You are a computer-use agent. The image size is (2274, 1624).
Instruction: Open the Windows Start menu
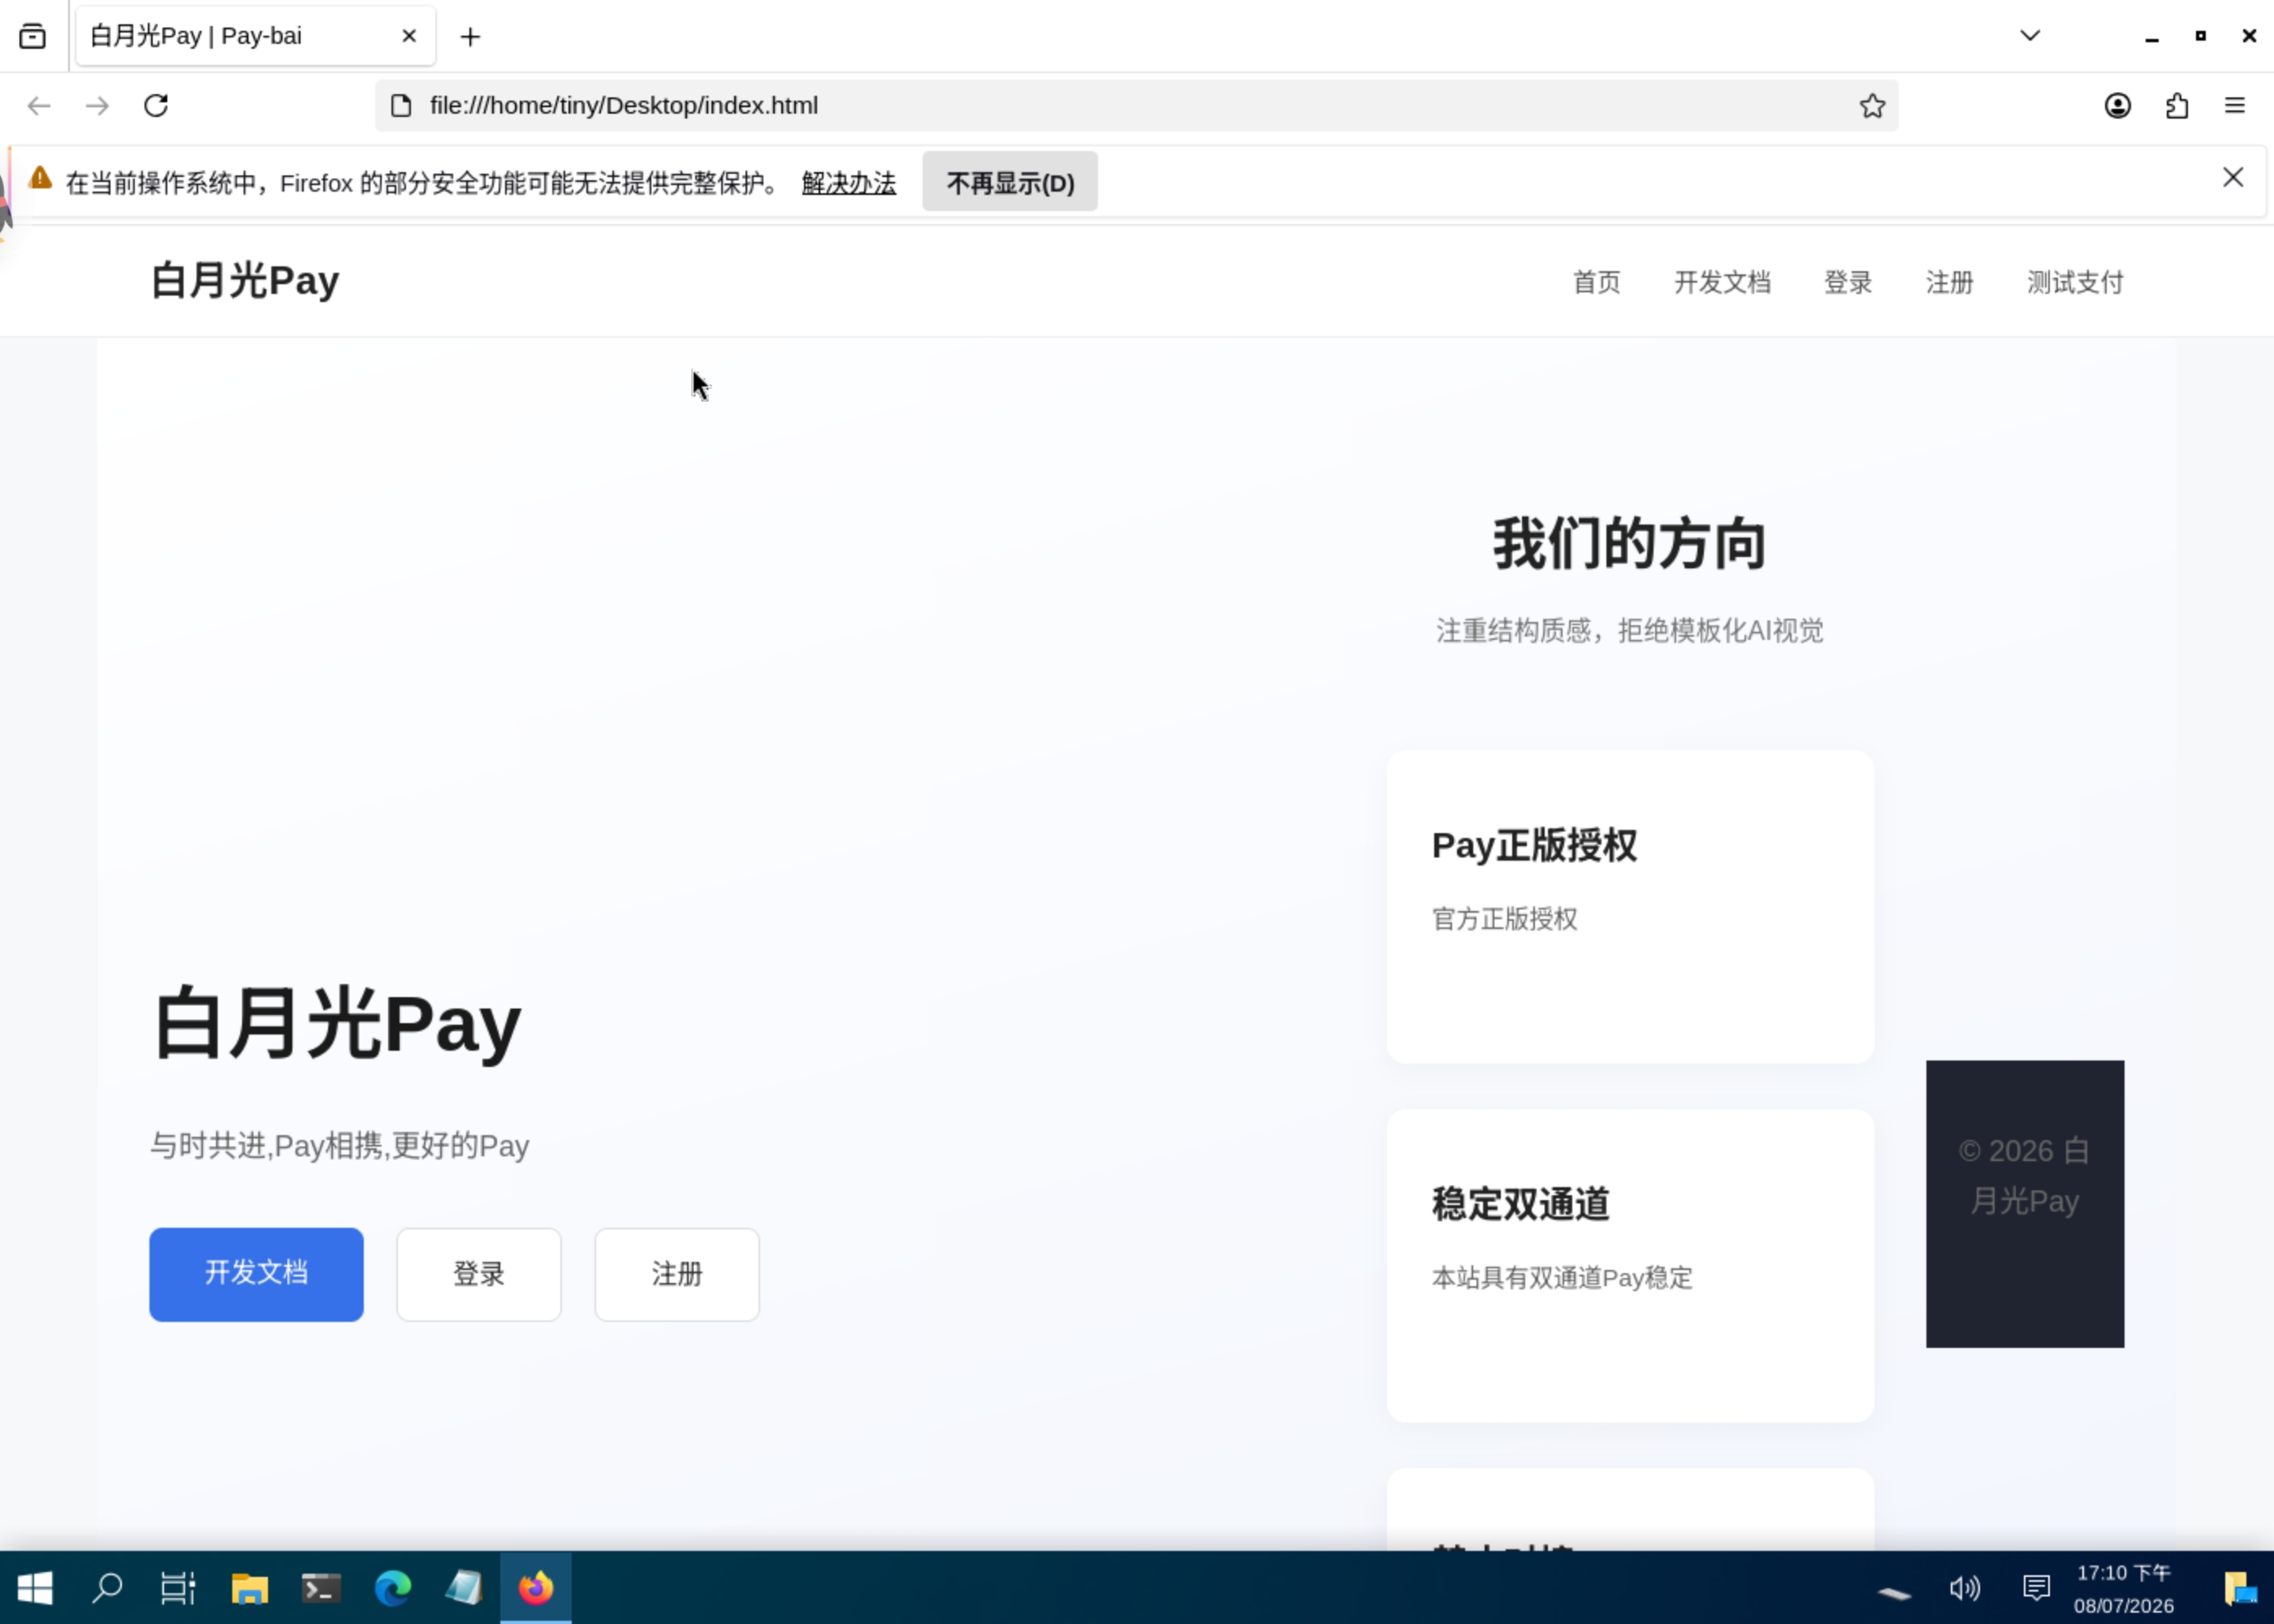(35, 1588)
